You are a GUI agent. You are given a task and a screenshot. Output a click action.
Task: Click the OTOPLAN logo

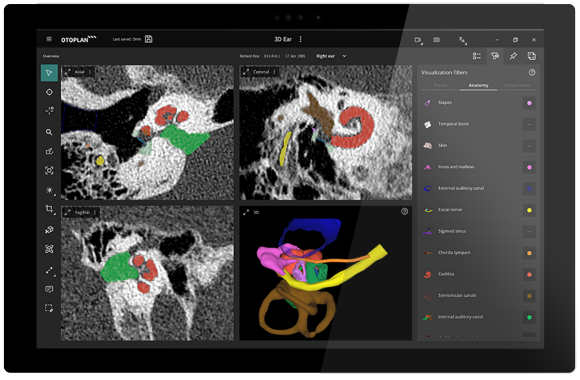tap(78, 39)
